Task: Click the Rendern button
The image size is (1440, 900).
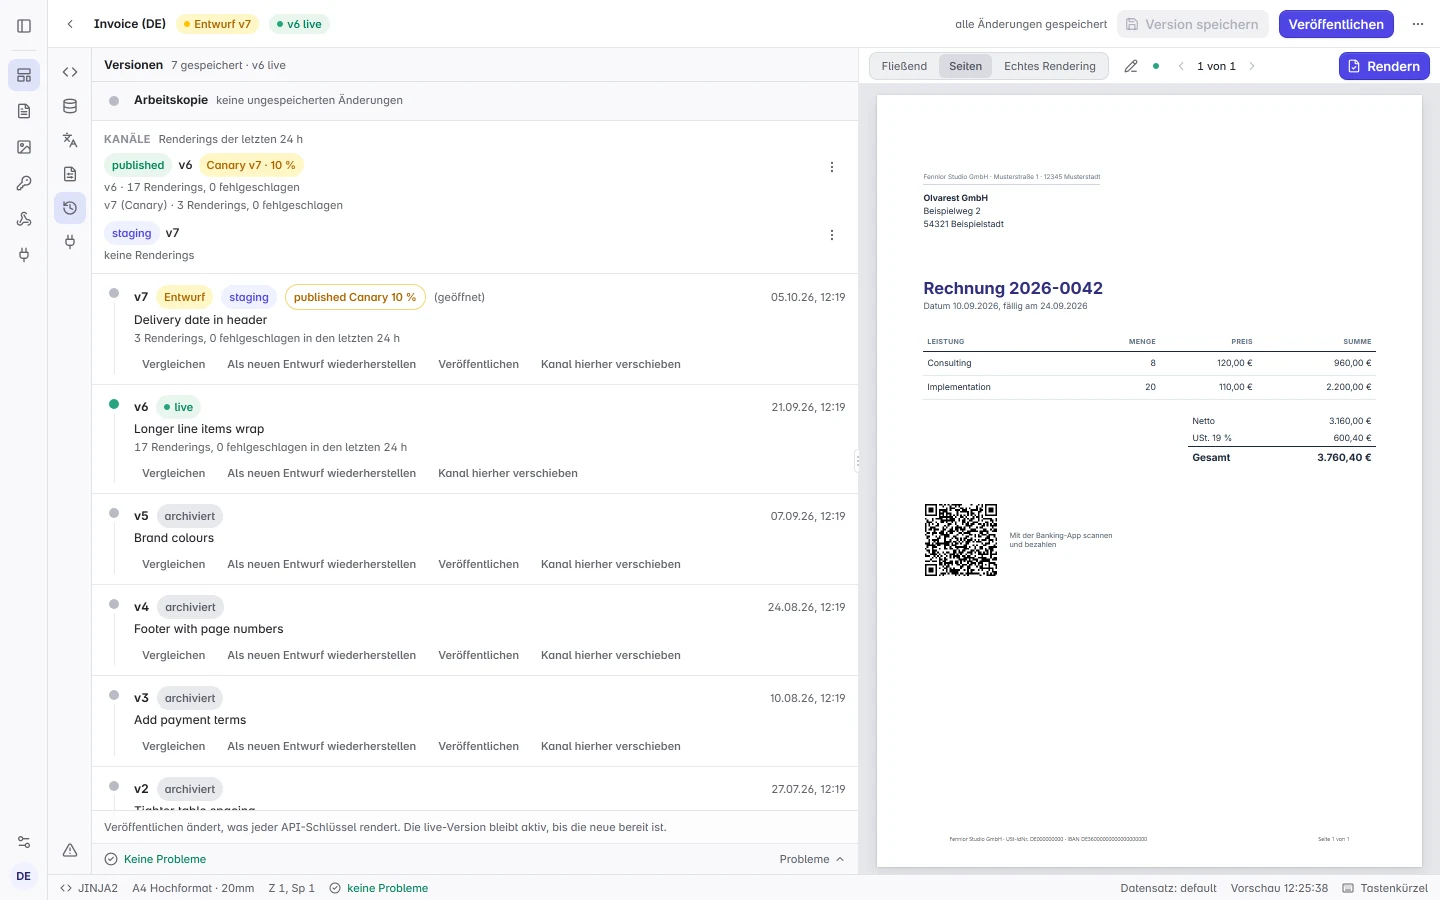Action: point(1384,66)
